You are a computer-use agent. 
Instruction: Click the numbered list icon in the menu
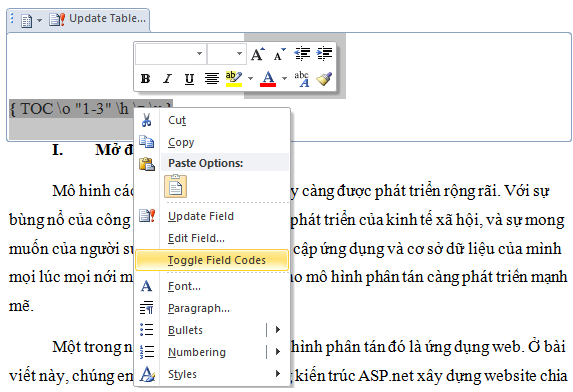[x=147, y=352]
